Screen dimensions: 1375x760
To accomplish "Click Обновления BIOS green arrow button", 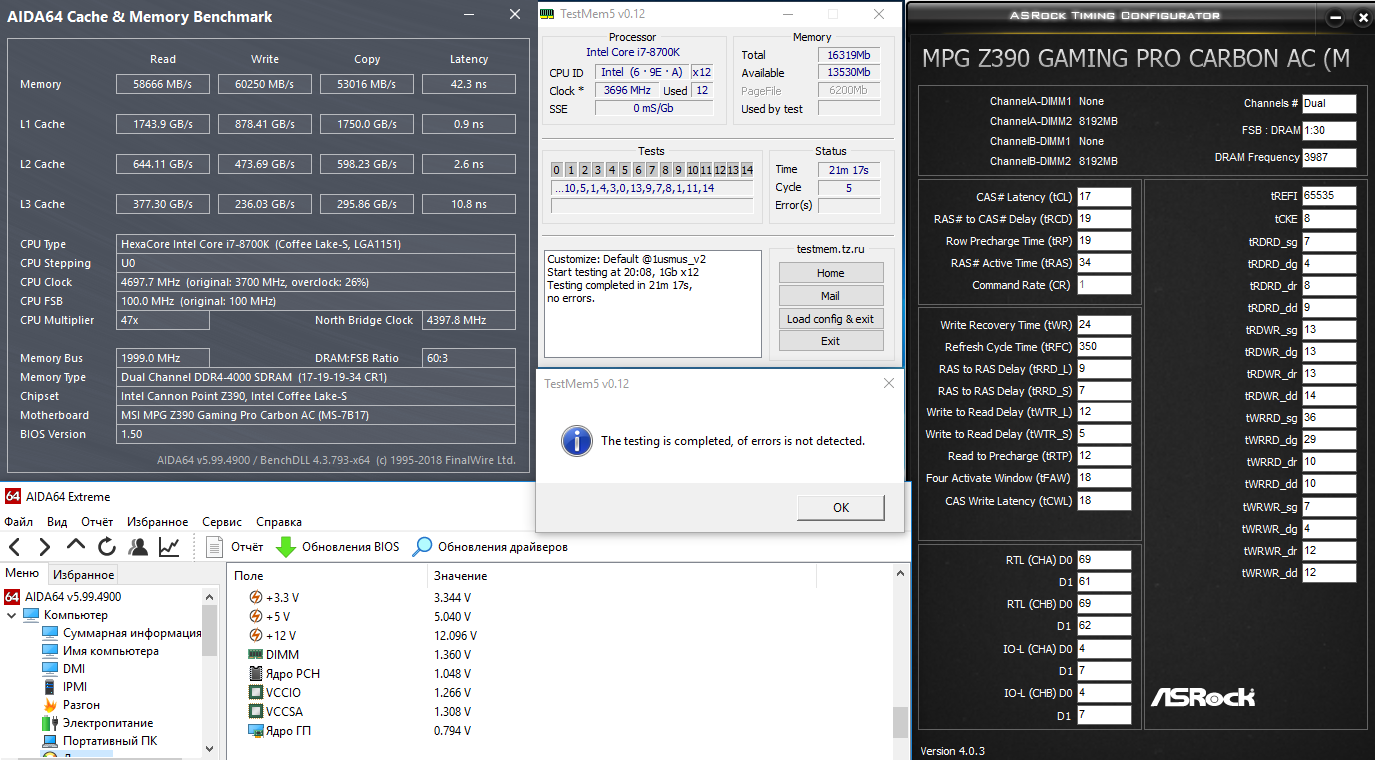I will pos(337,547).
